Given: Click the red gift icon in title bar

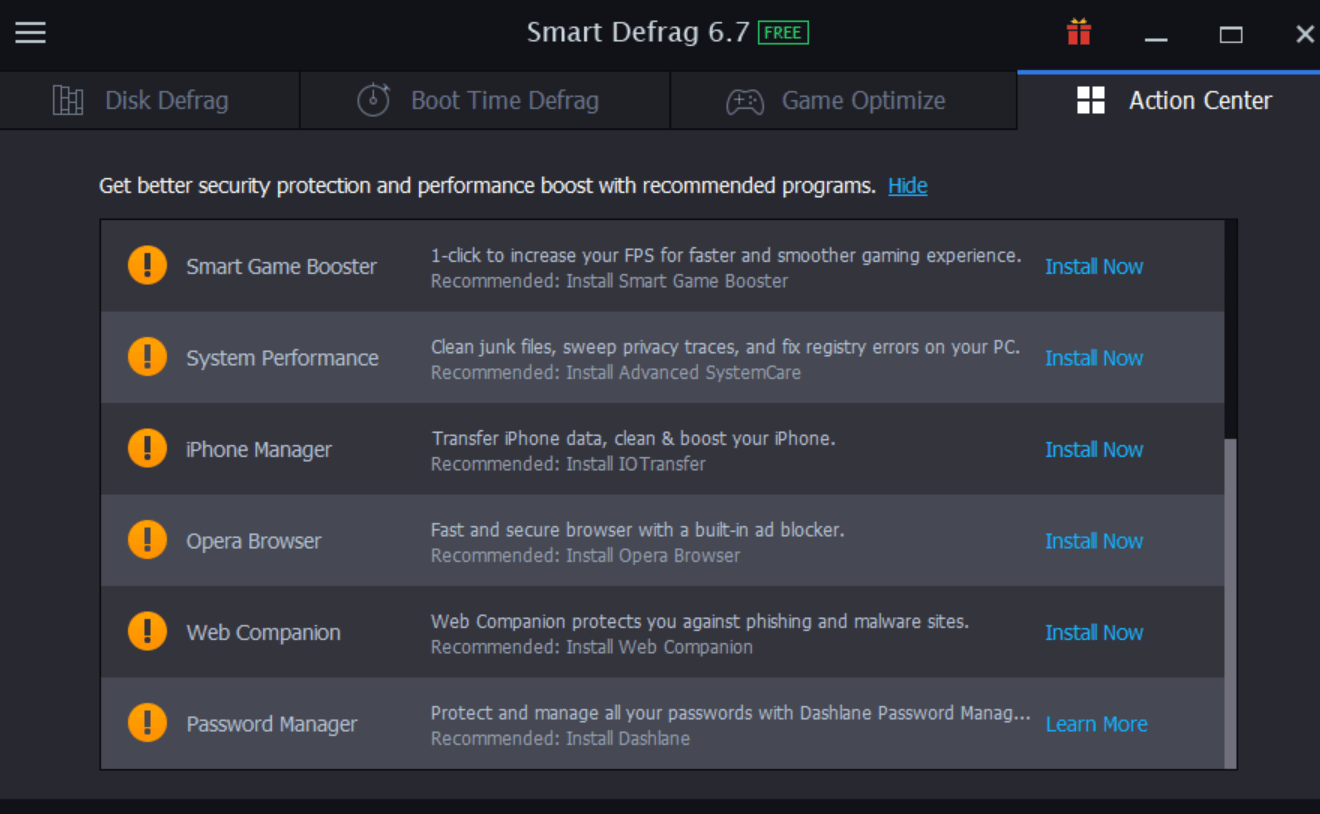Looking at the screenshot, I should 1078,32.
